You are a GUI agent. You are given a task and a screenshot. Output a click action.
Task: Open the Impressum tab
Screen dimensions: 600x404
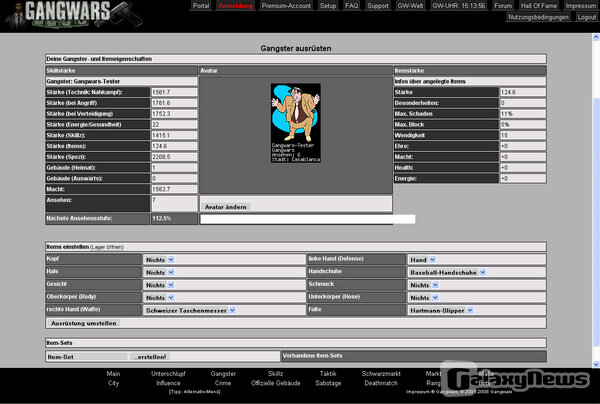(x=580, y=6)
